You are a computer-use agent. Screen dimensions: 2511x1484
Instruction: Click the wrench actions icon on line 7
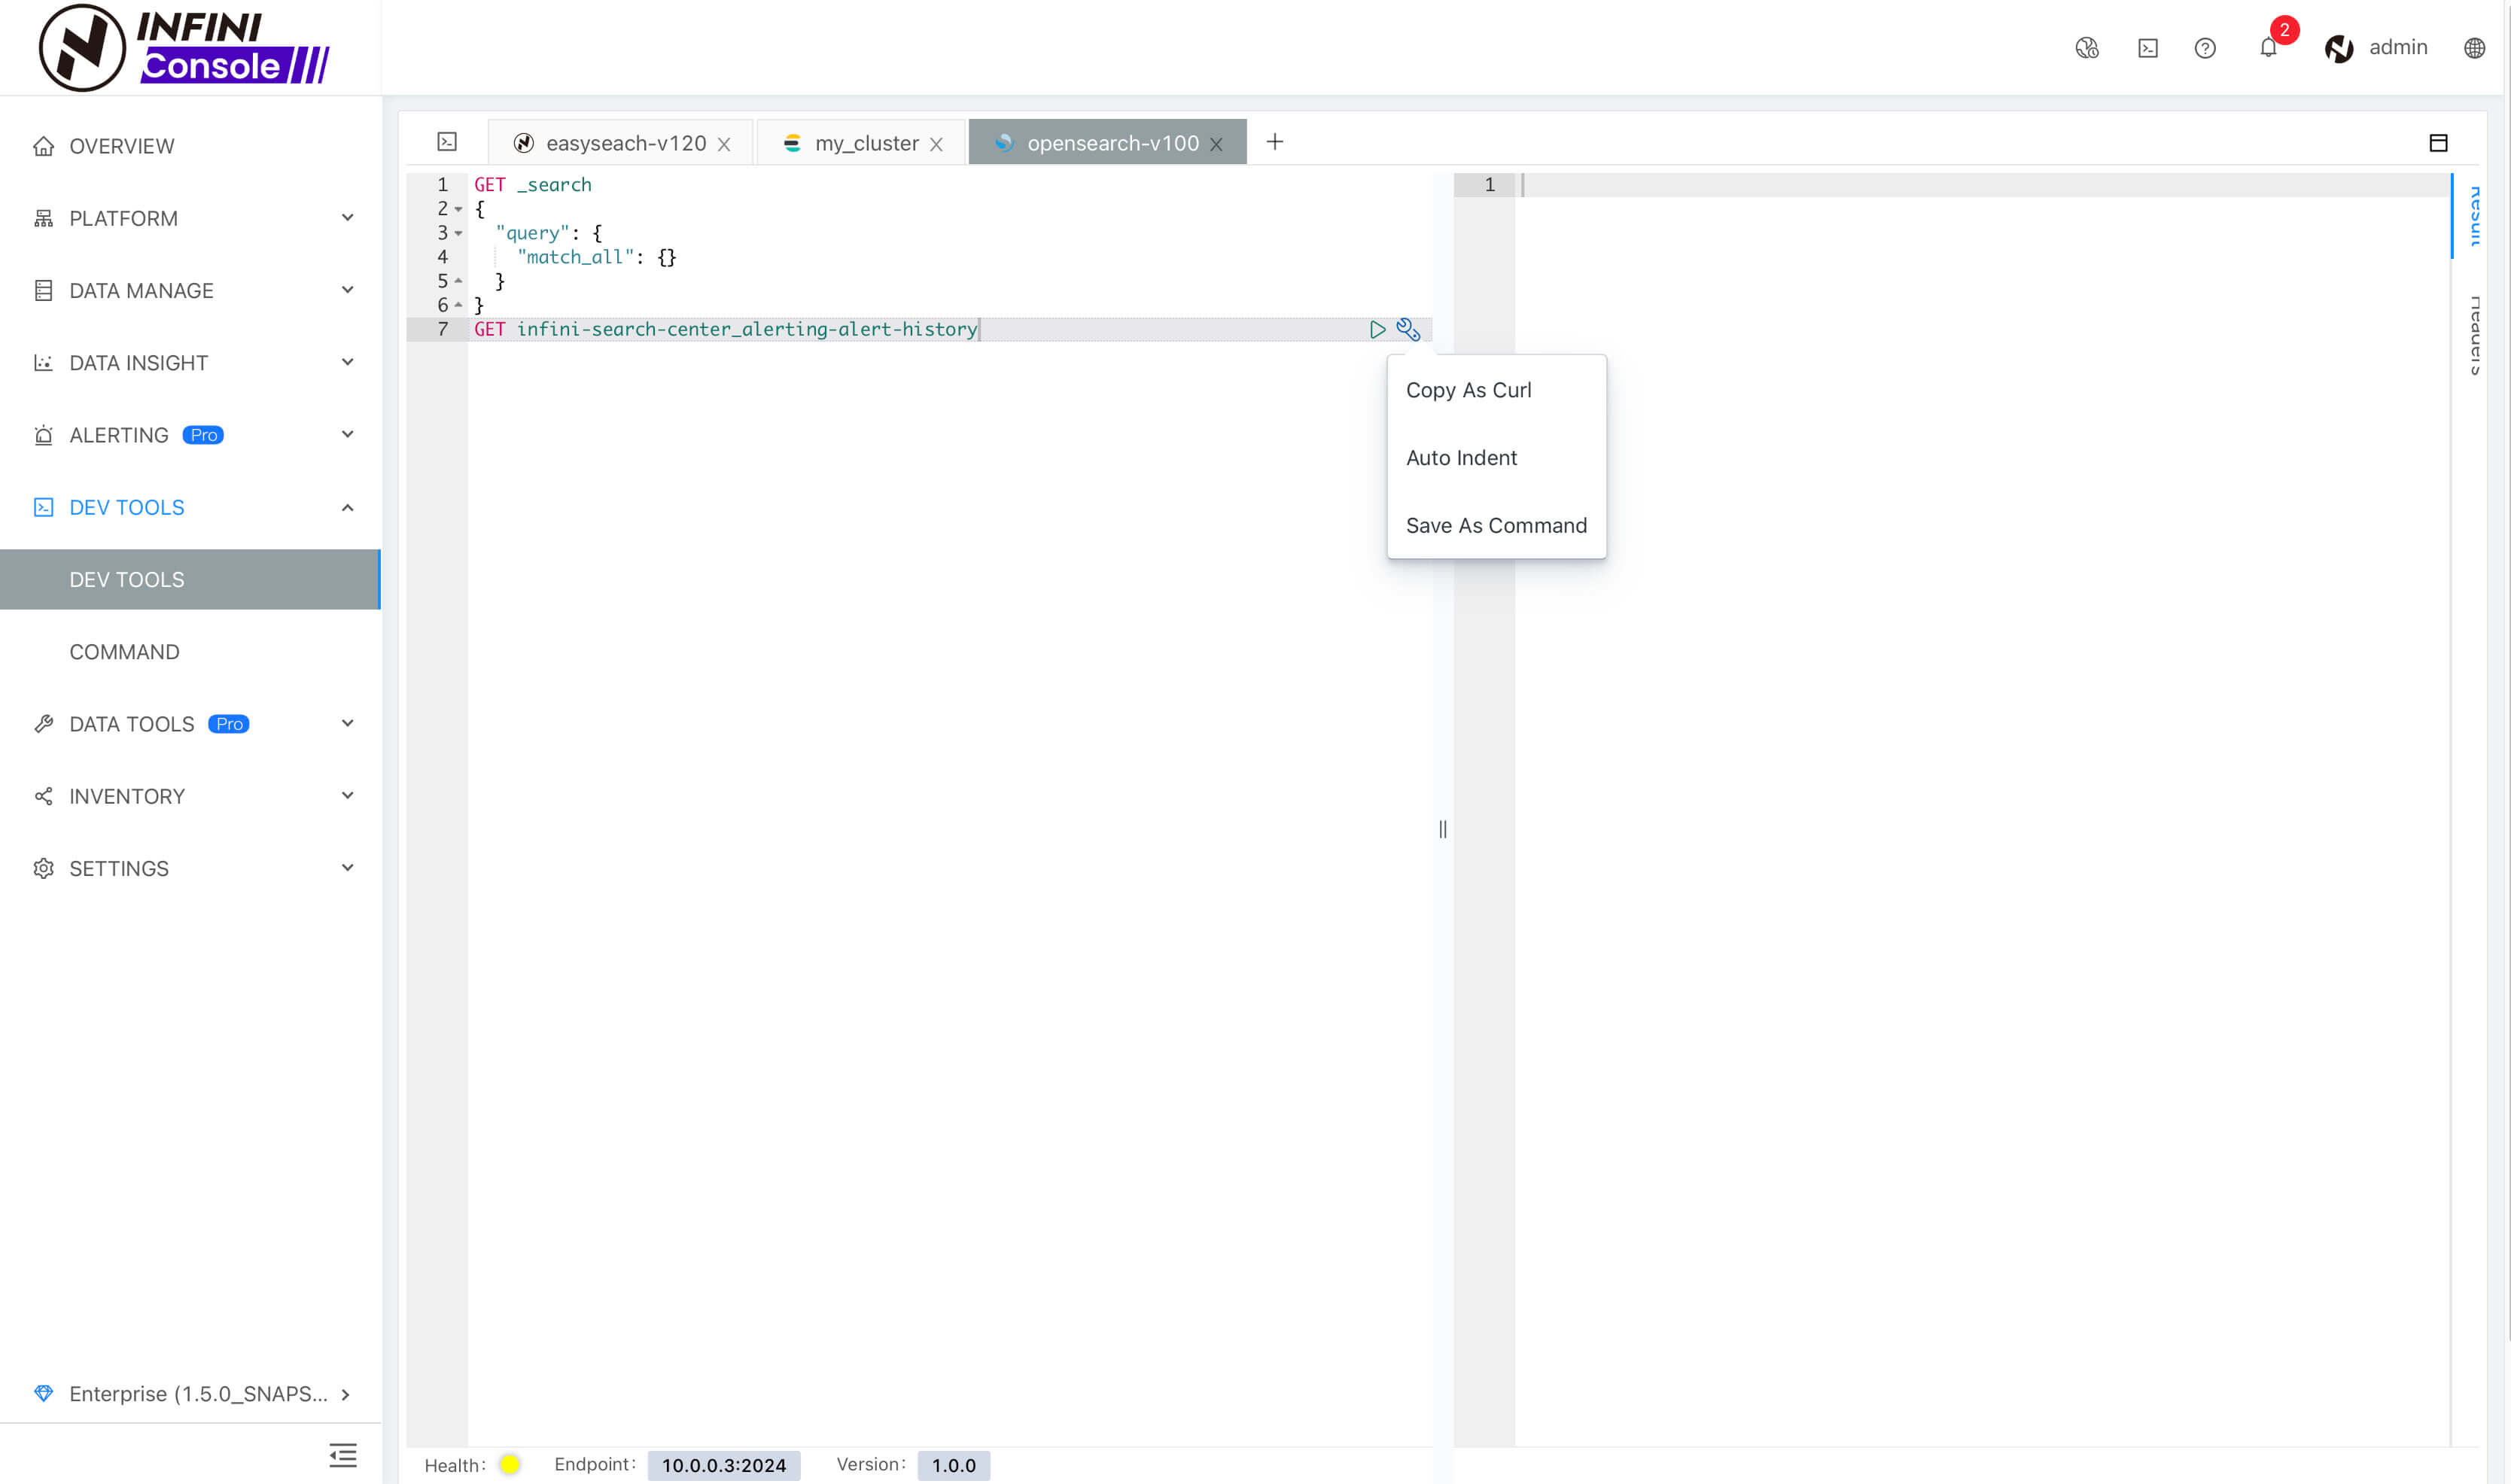click(1408, 329)
